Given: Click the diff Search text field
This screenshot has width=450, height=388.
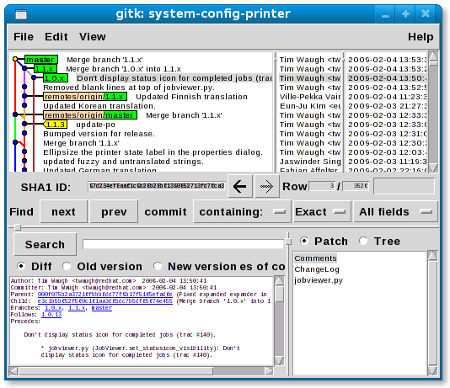Looking at the screenshot, I should 183,244.
